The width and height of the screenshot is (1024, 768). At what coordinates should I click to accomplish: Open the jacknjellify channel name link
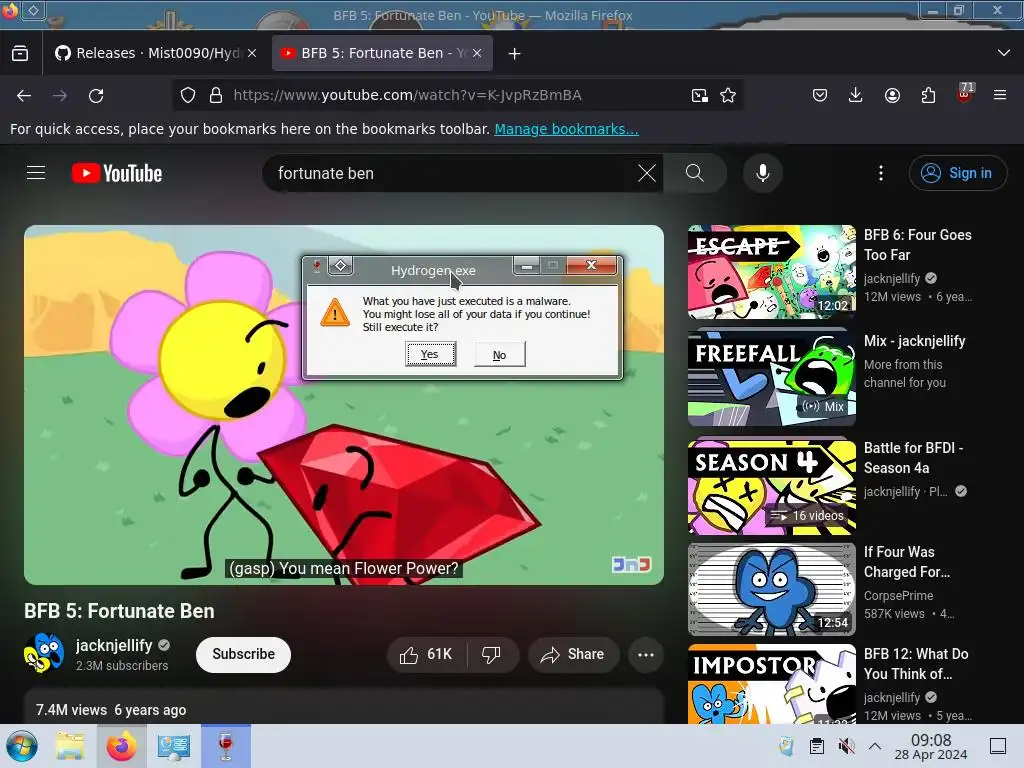(x=114, y=645)
